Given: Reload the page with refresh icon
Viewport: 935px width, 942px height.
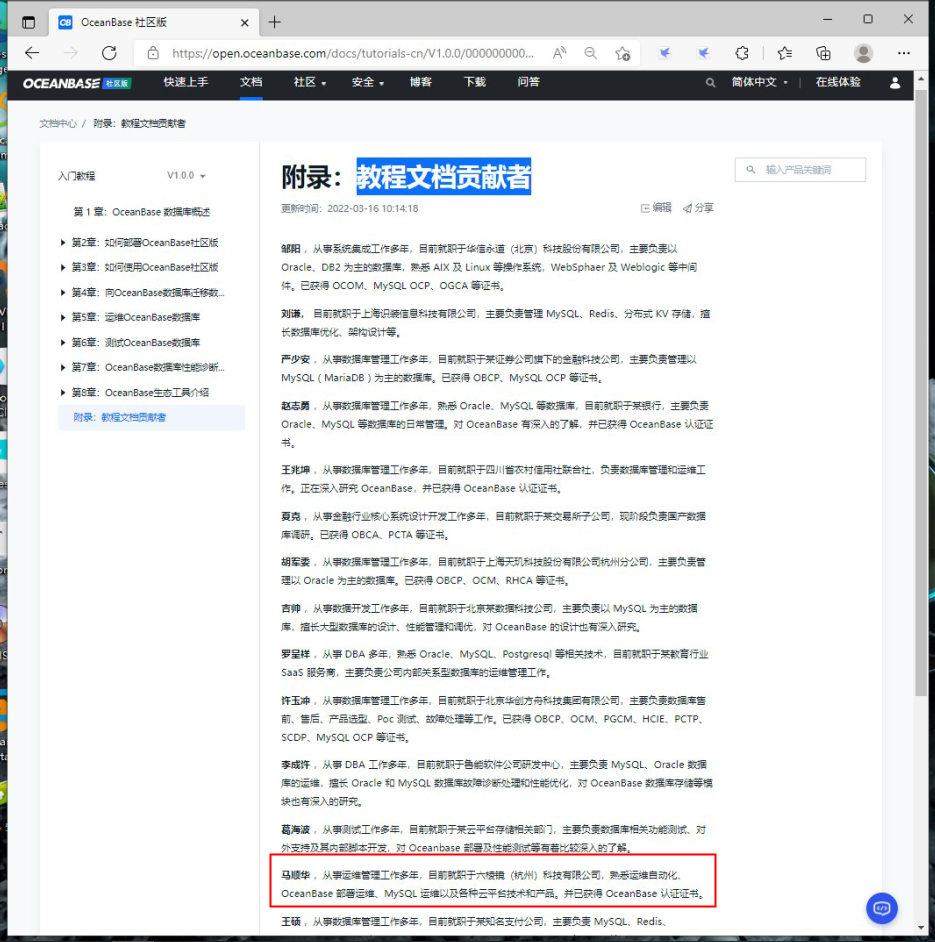Looking at the screenshot, I should [109, 53].
